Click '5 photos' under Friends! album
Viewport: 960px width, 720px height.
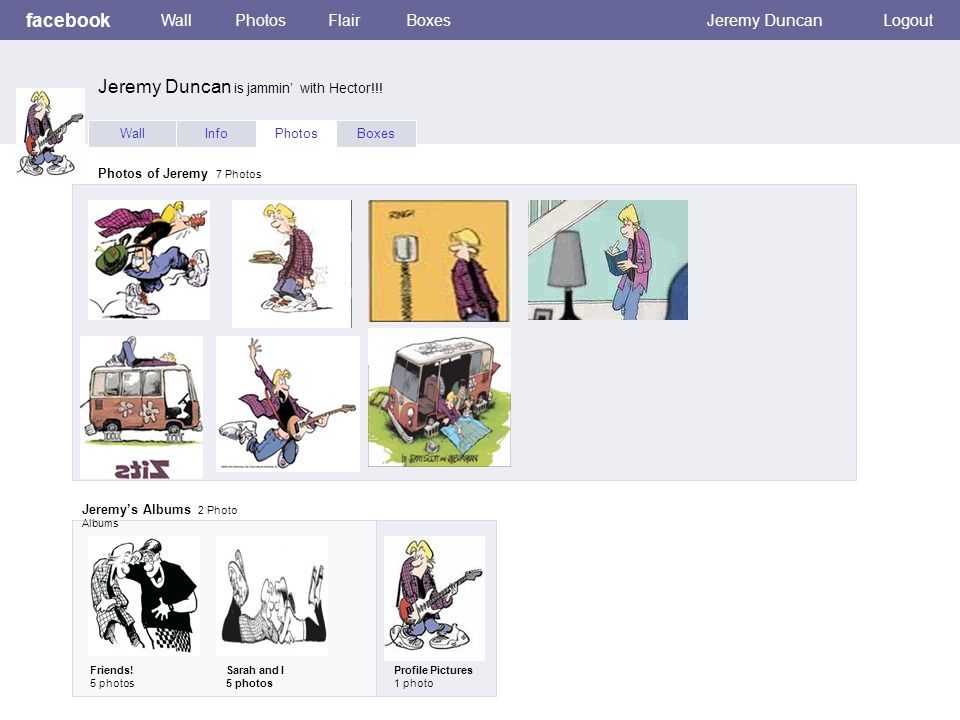click(x=112, y=683)
